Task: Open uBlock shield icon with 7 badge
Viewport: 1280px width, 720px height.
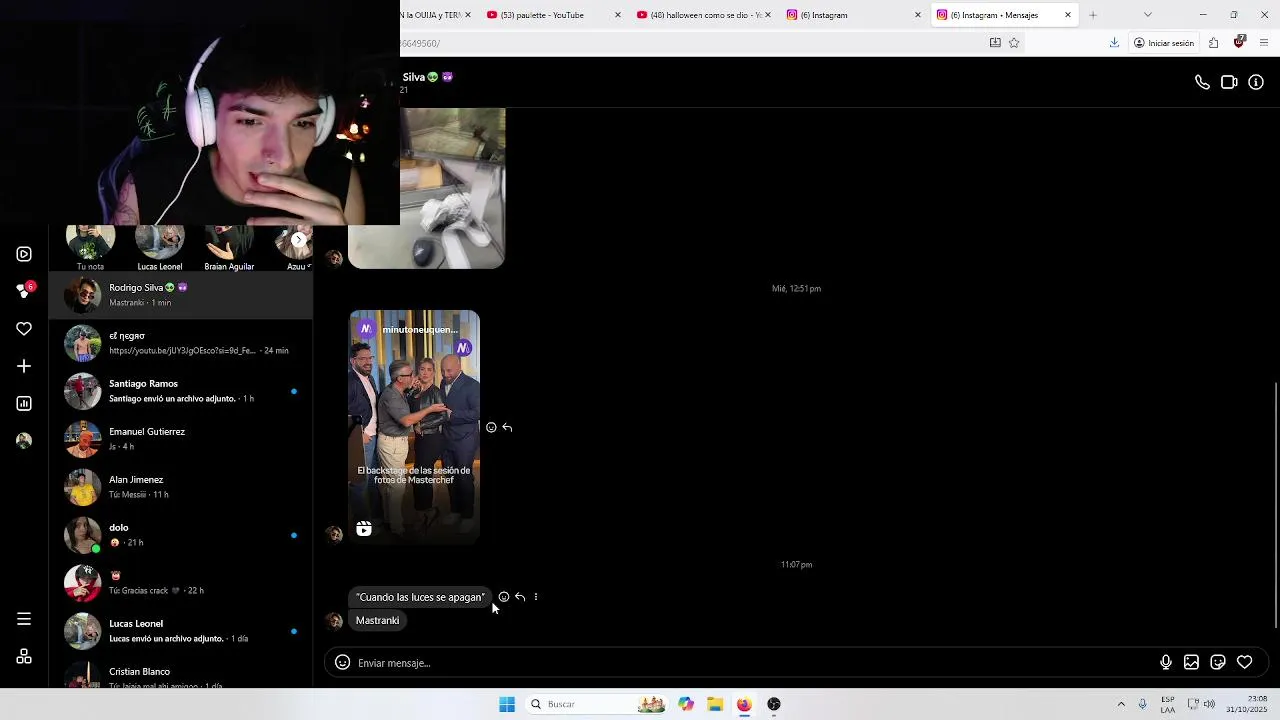Action: tap(1239, 42)
